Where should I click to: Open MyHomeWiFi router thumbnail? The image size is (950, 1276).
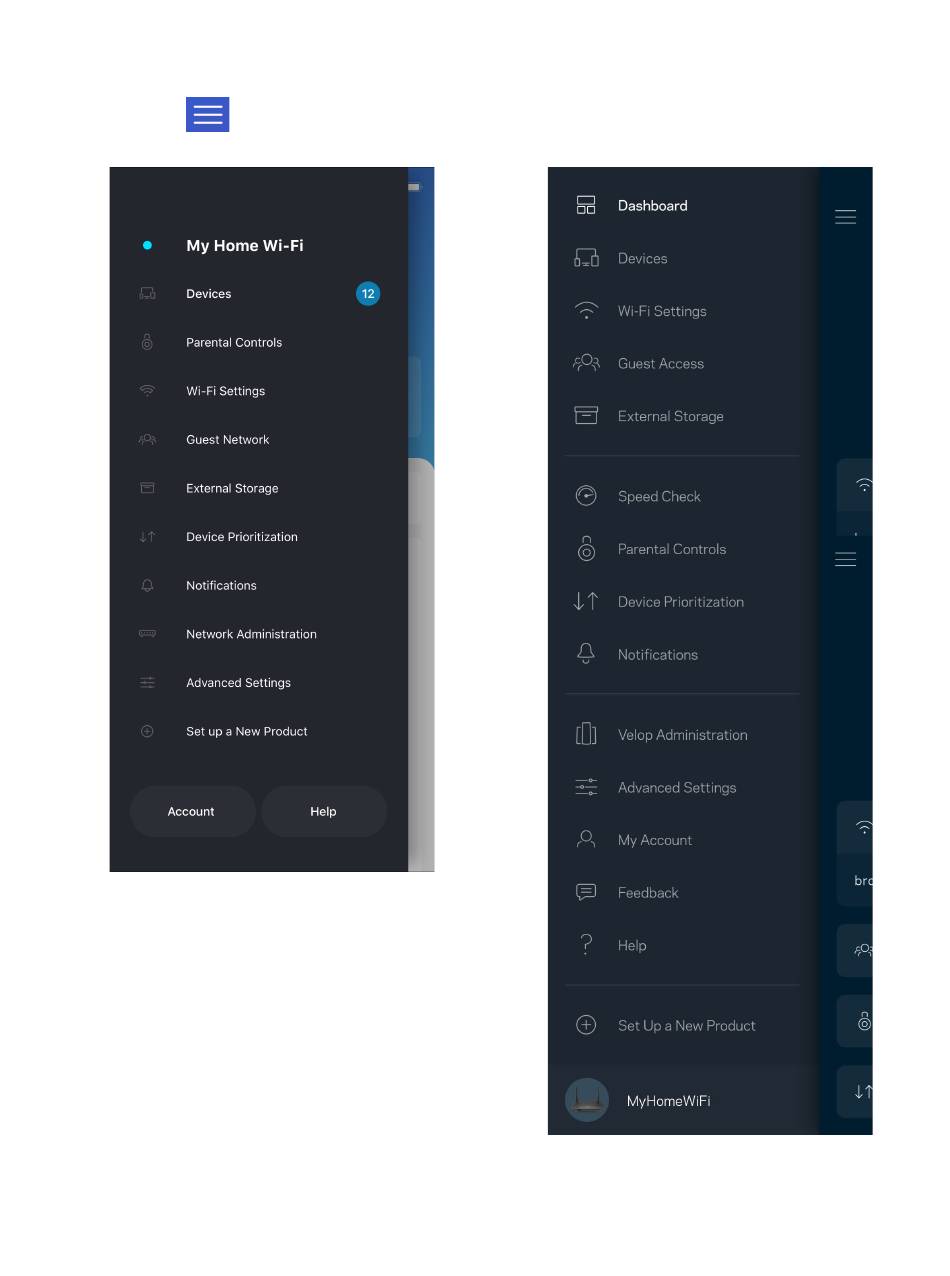[587, 1100]
